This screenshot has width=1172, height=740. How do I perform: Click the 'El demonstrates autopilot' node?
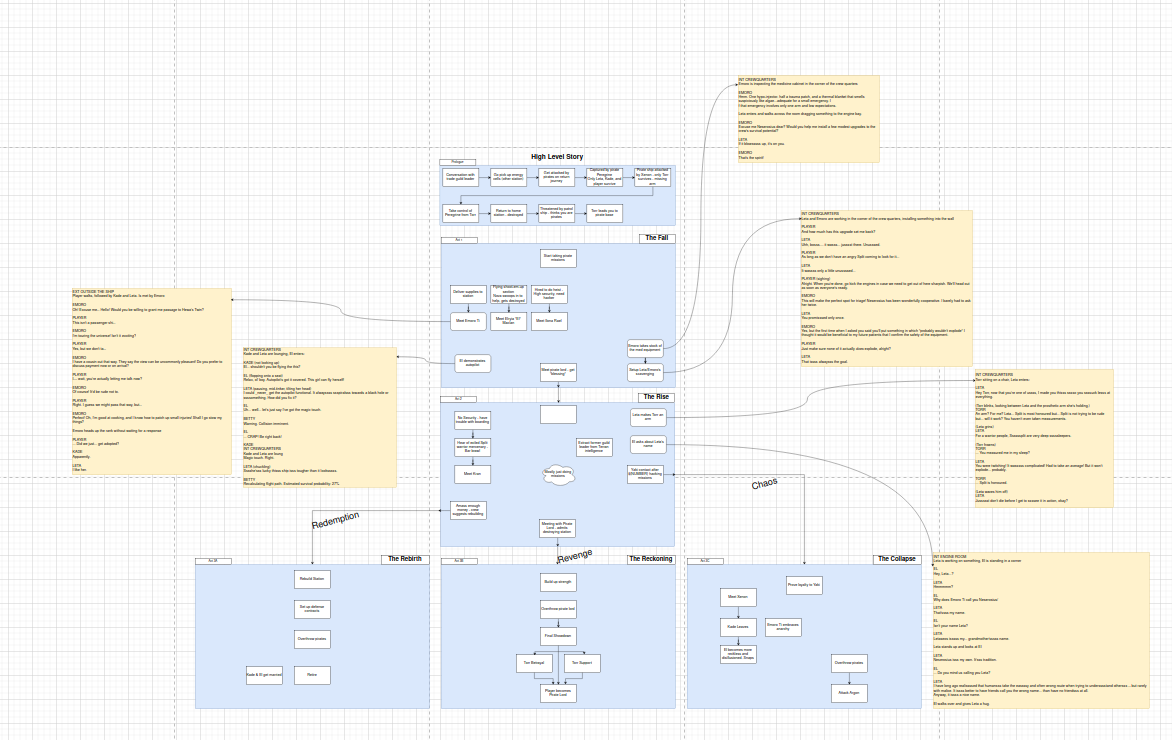click(472, 363)
